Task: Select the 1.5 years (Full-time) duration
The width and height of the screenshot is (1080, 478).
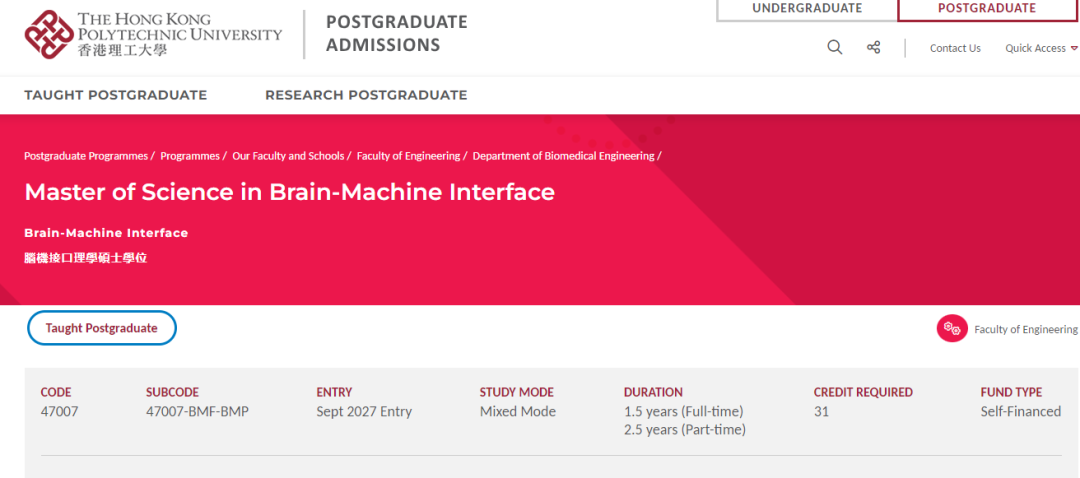Action: coord(683,412)
